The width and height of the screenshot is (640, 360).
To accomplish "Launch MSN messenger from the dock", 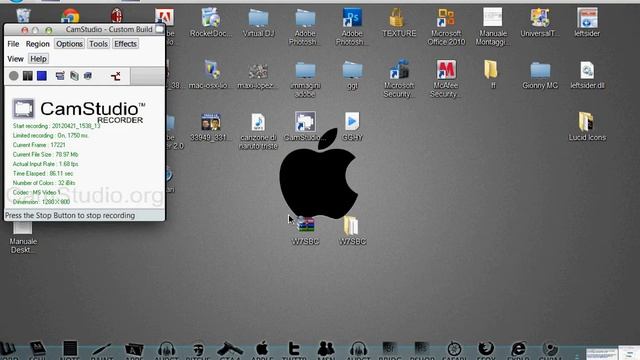I will point(326,350).
